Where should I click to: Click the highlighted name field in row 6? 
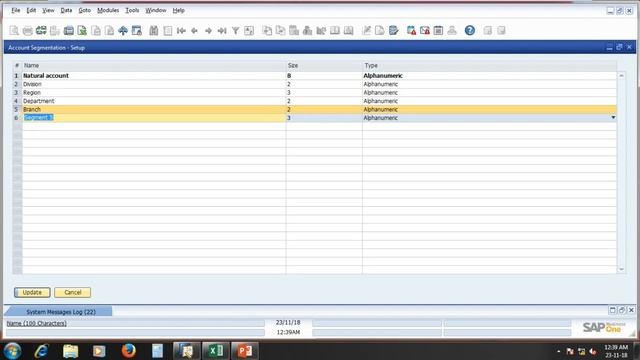pyautogui.click(x=154, y=118)
